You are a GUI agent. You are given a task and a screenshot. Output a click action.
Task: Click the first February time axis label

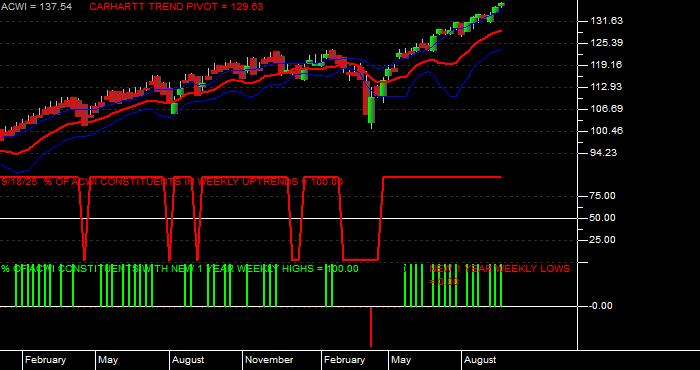(46, 360)
